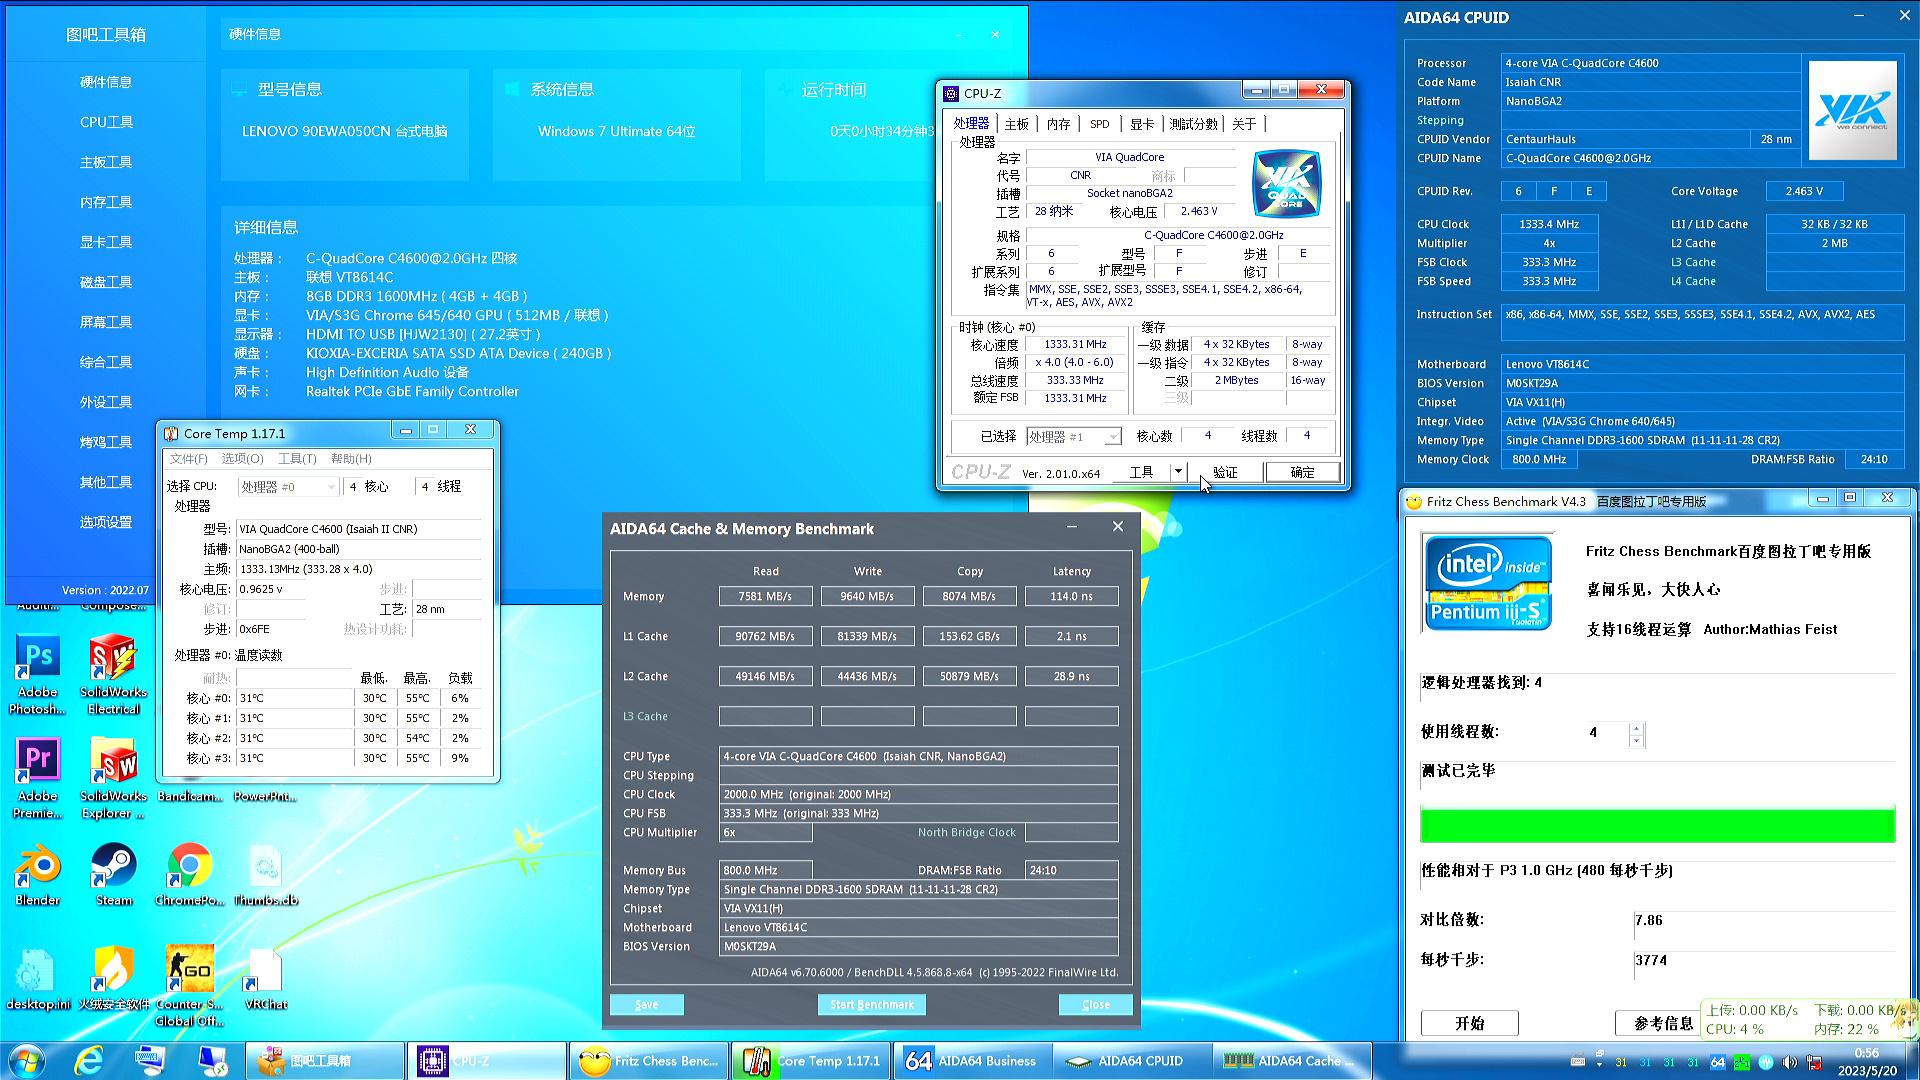Increase thread count stepper in Fritz Chess
The image size is (1920, 1080).
1636,727
